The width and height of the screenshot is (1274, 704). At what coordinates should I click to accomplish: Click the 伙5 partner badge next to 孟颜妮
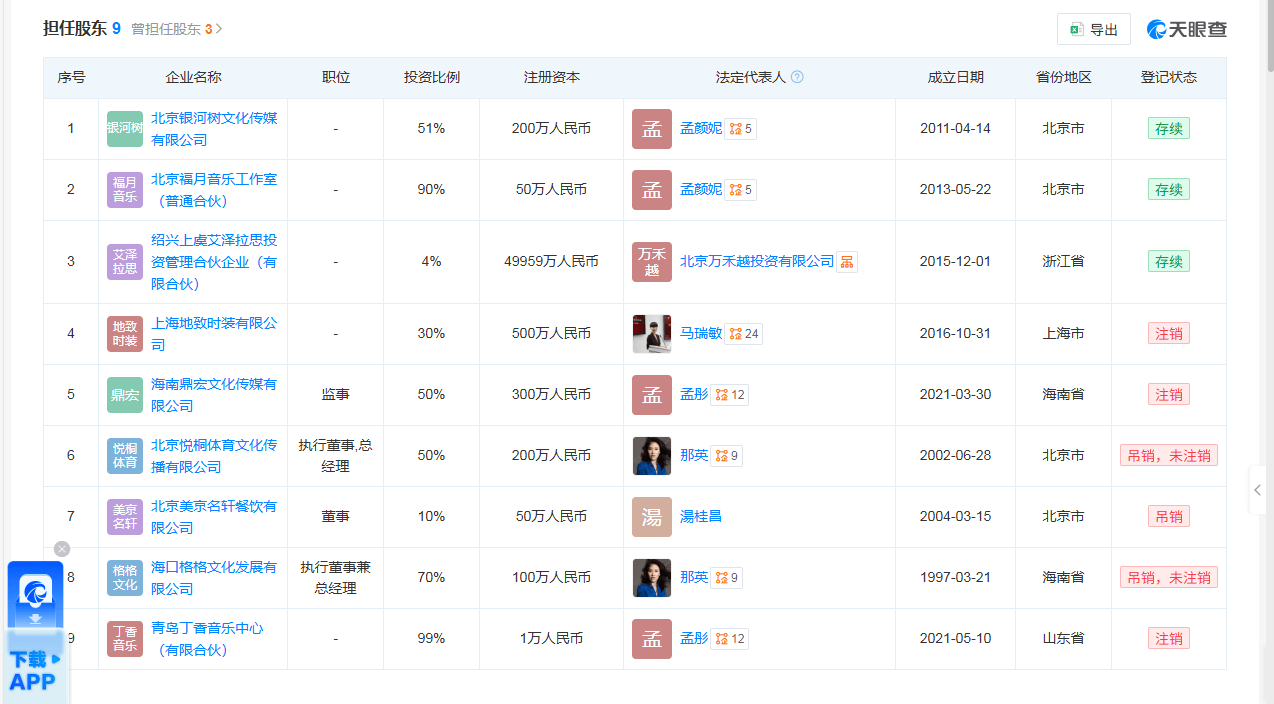pyautogui.click(x=738, y=128)
